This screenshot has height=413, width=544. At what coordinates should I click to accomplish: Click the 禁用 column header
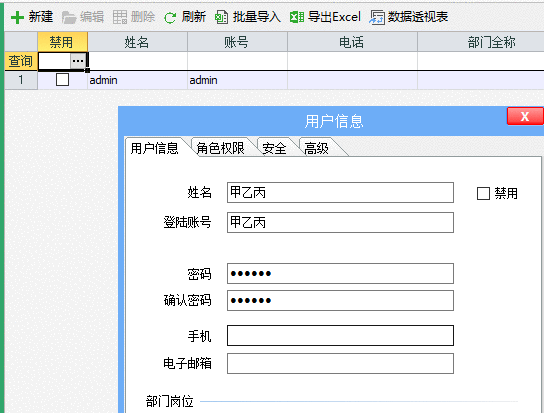(x=62, y=42)
